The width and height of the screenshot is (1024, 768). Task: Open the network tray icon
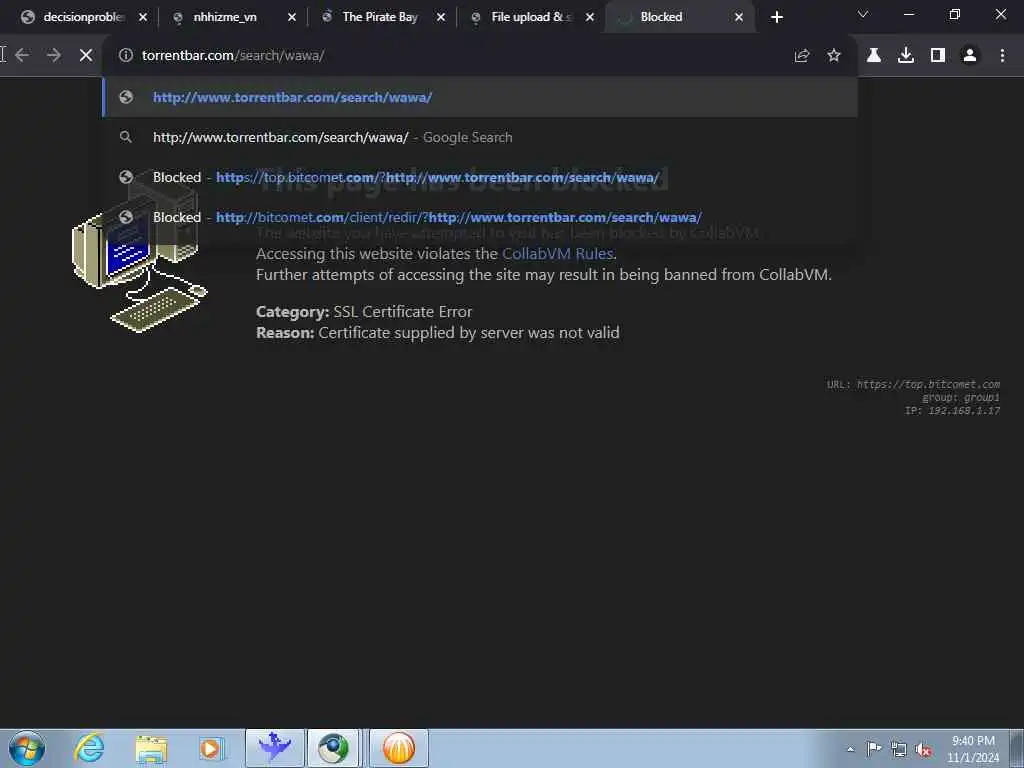(899, 749)
